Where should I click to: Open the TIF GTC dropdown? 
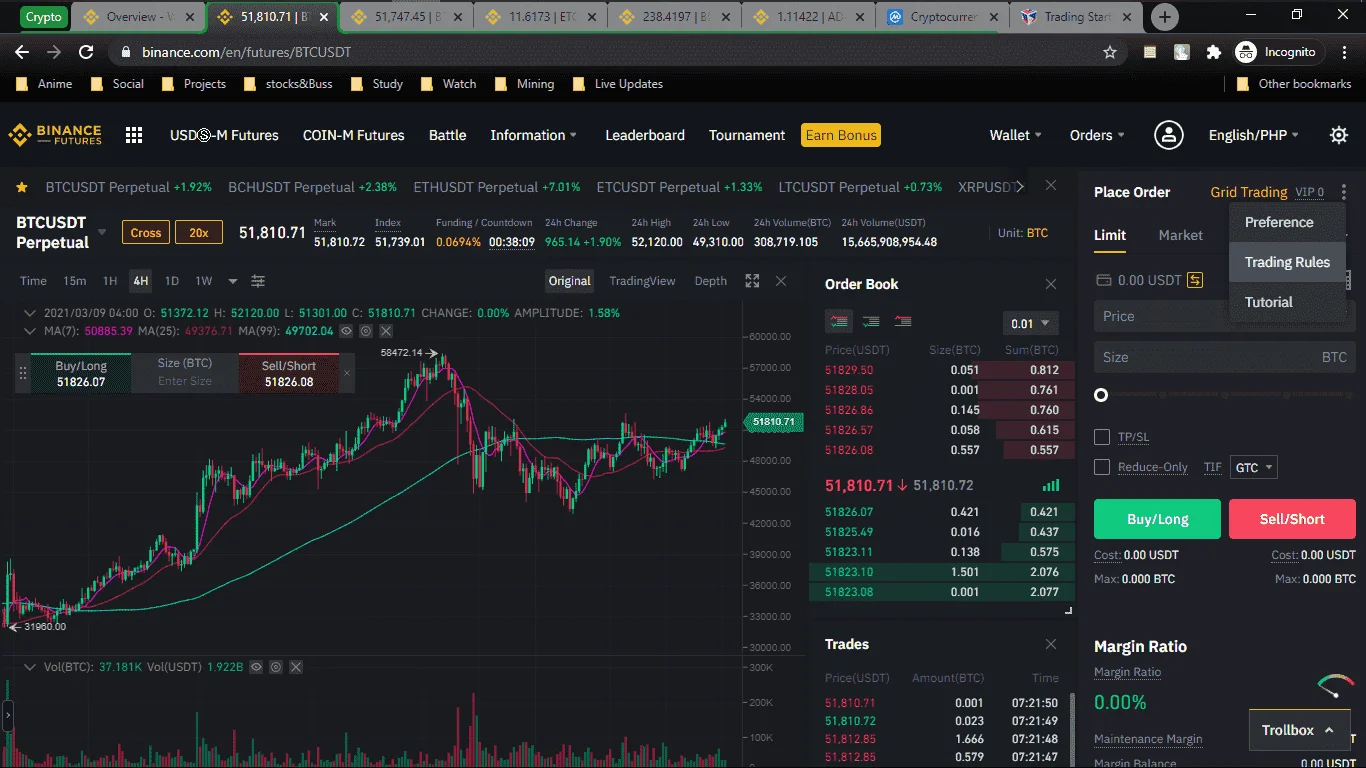coord(1254,467)
